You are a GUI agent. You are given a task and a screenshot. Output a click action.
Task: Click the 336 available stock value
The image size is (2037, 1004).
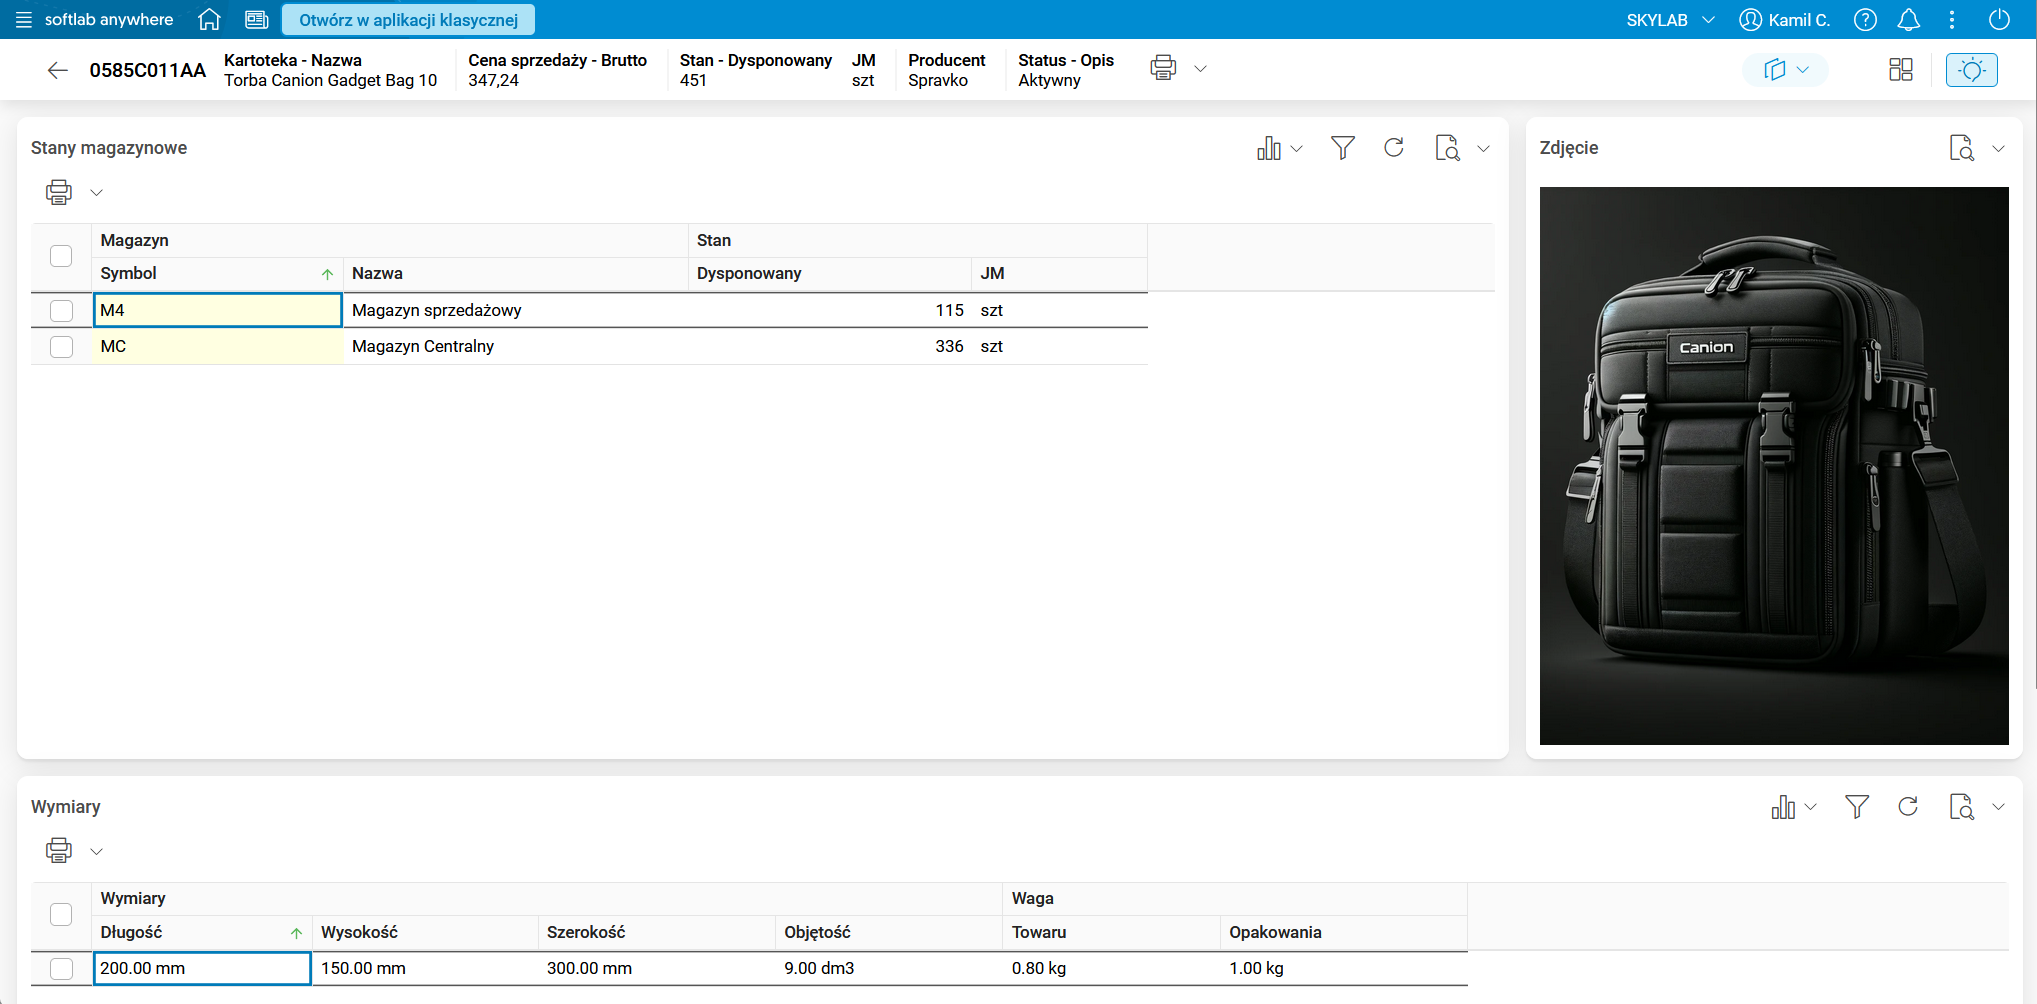point(949,347)
